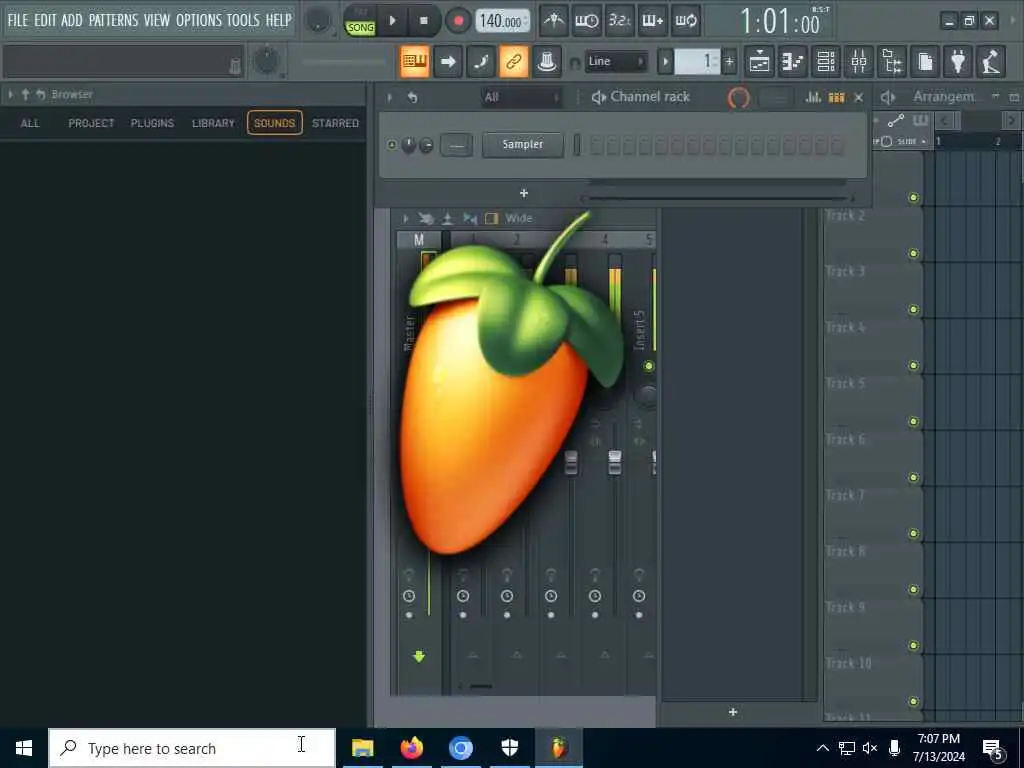
Task: Toggle the Browser view toolbar icon
Action: point(892,62)
